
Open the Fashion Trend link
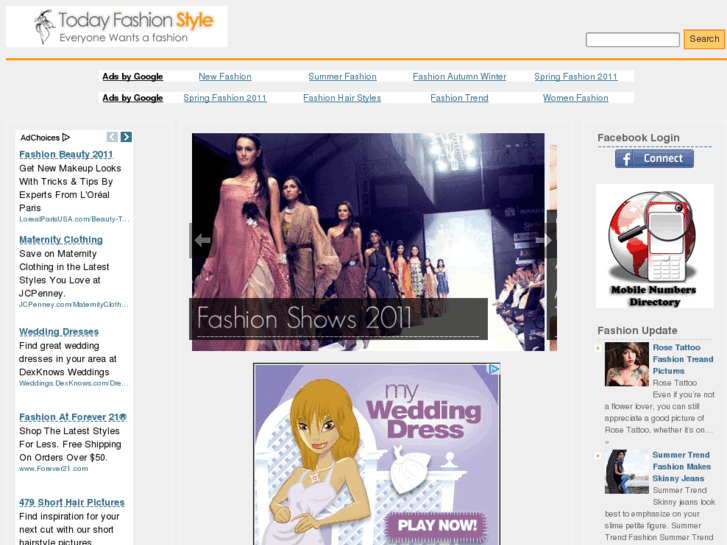[459, 98]
